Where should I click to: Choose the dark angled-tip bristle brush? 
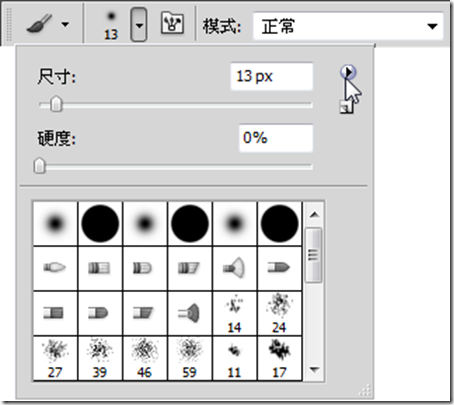pyautogui.click(x=145, y=313)
